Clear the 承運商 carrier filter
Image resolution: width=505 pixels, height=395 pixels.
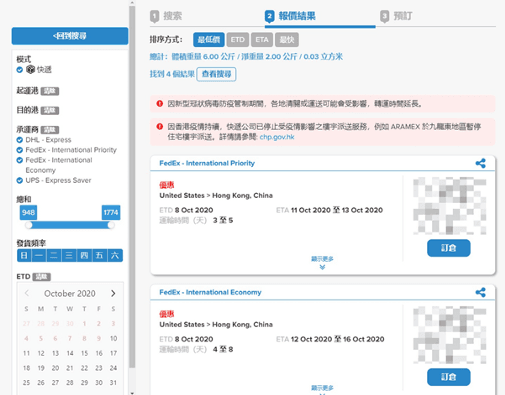point(50,130)
